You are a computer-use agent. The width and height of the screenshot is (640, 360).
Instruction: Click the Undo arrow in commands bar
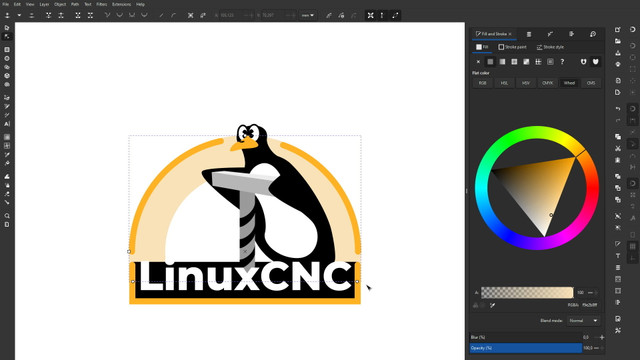618,109
